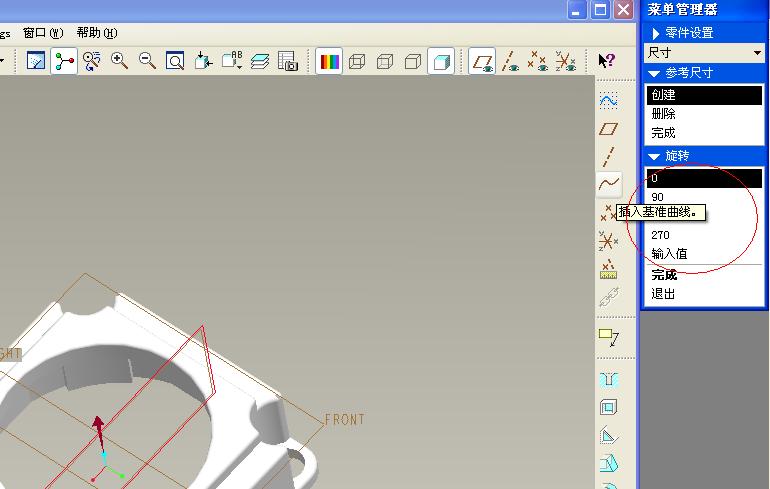Click the FRONT datum plane label
770x489 pixels.
(x=344, y=420)
